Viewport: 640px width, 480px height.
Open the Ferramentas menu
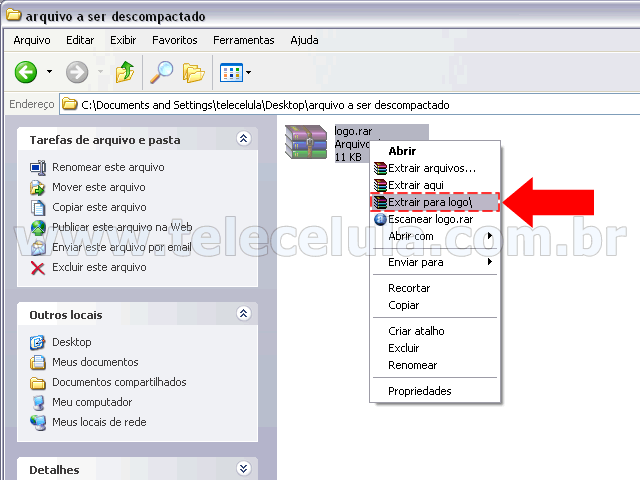coord(244,40)
